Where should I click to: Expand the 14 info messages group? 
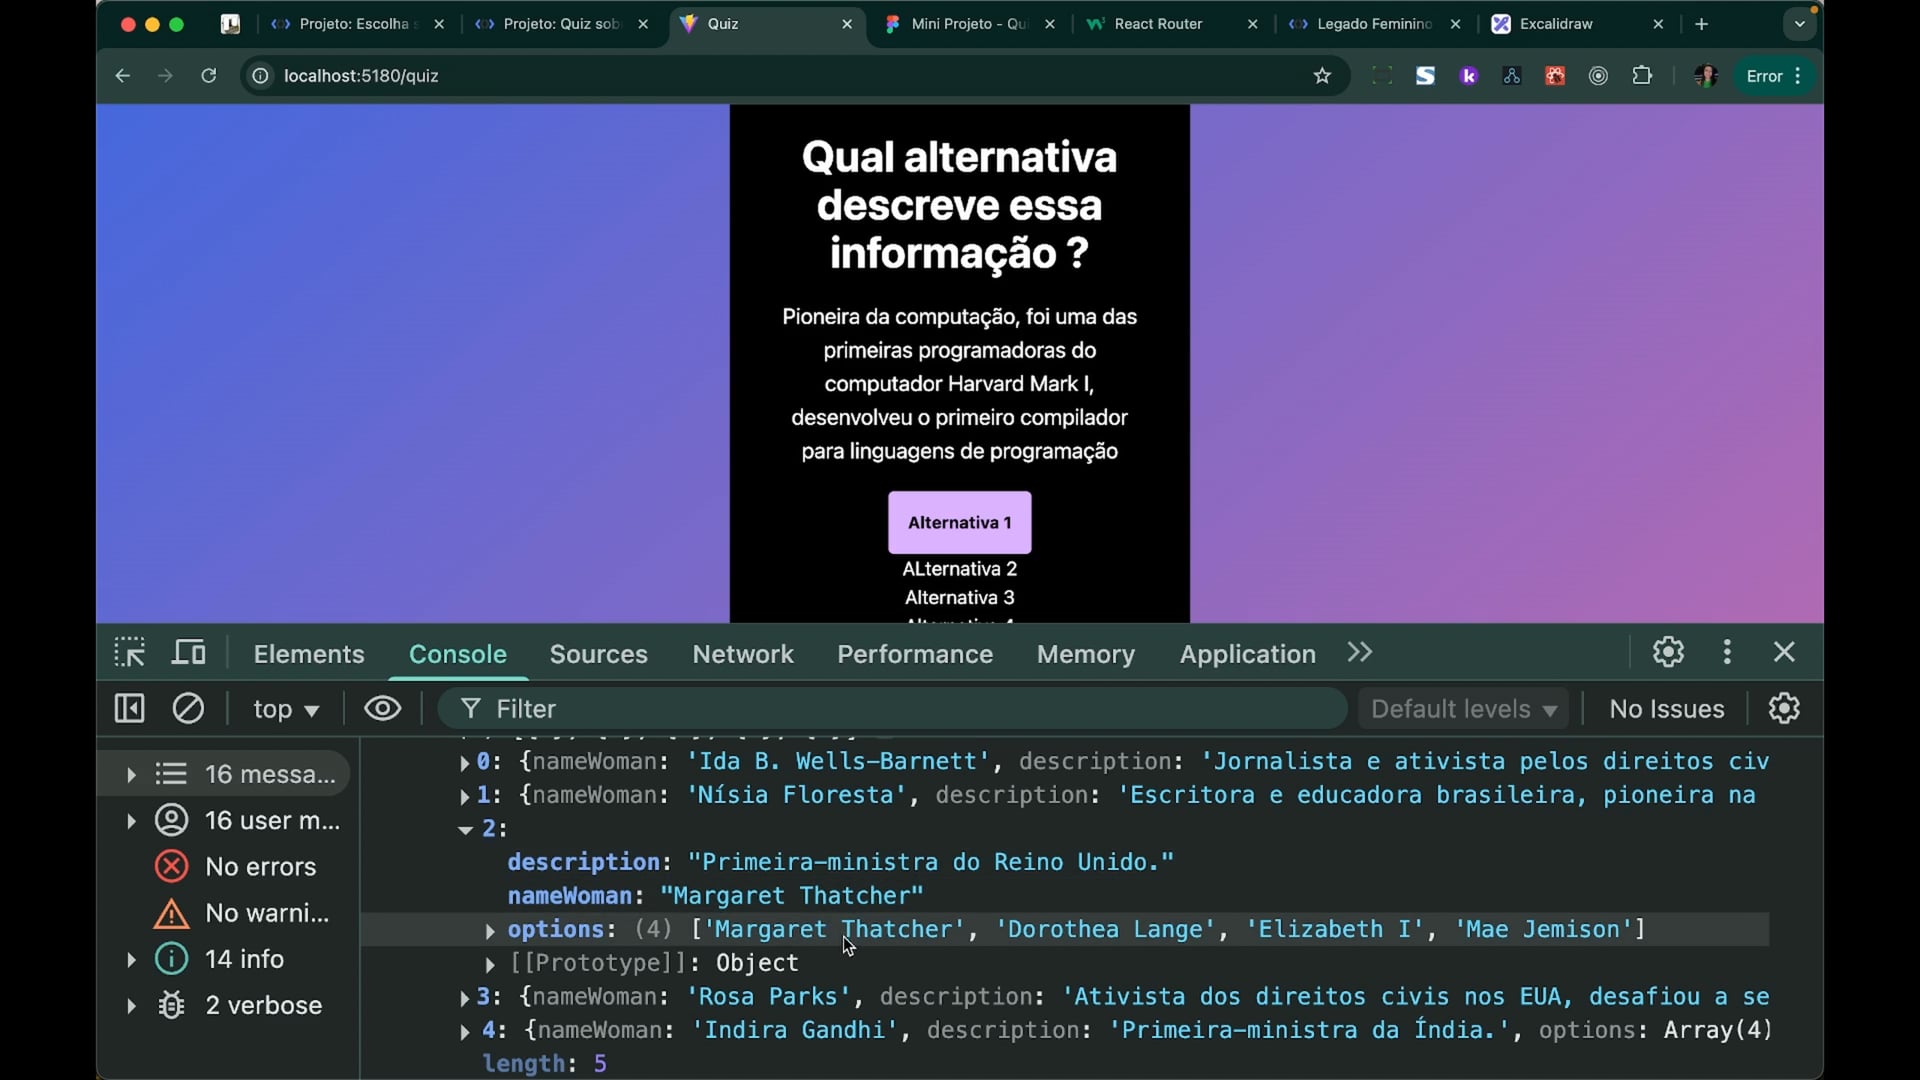tap(131, 960)
